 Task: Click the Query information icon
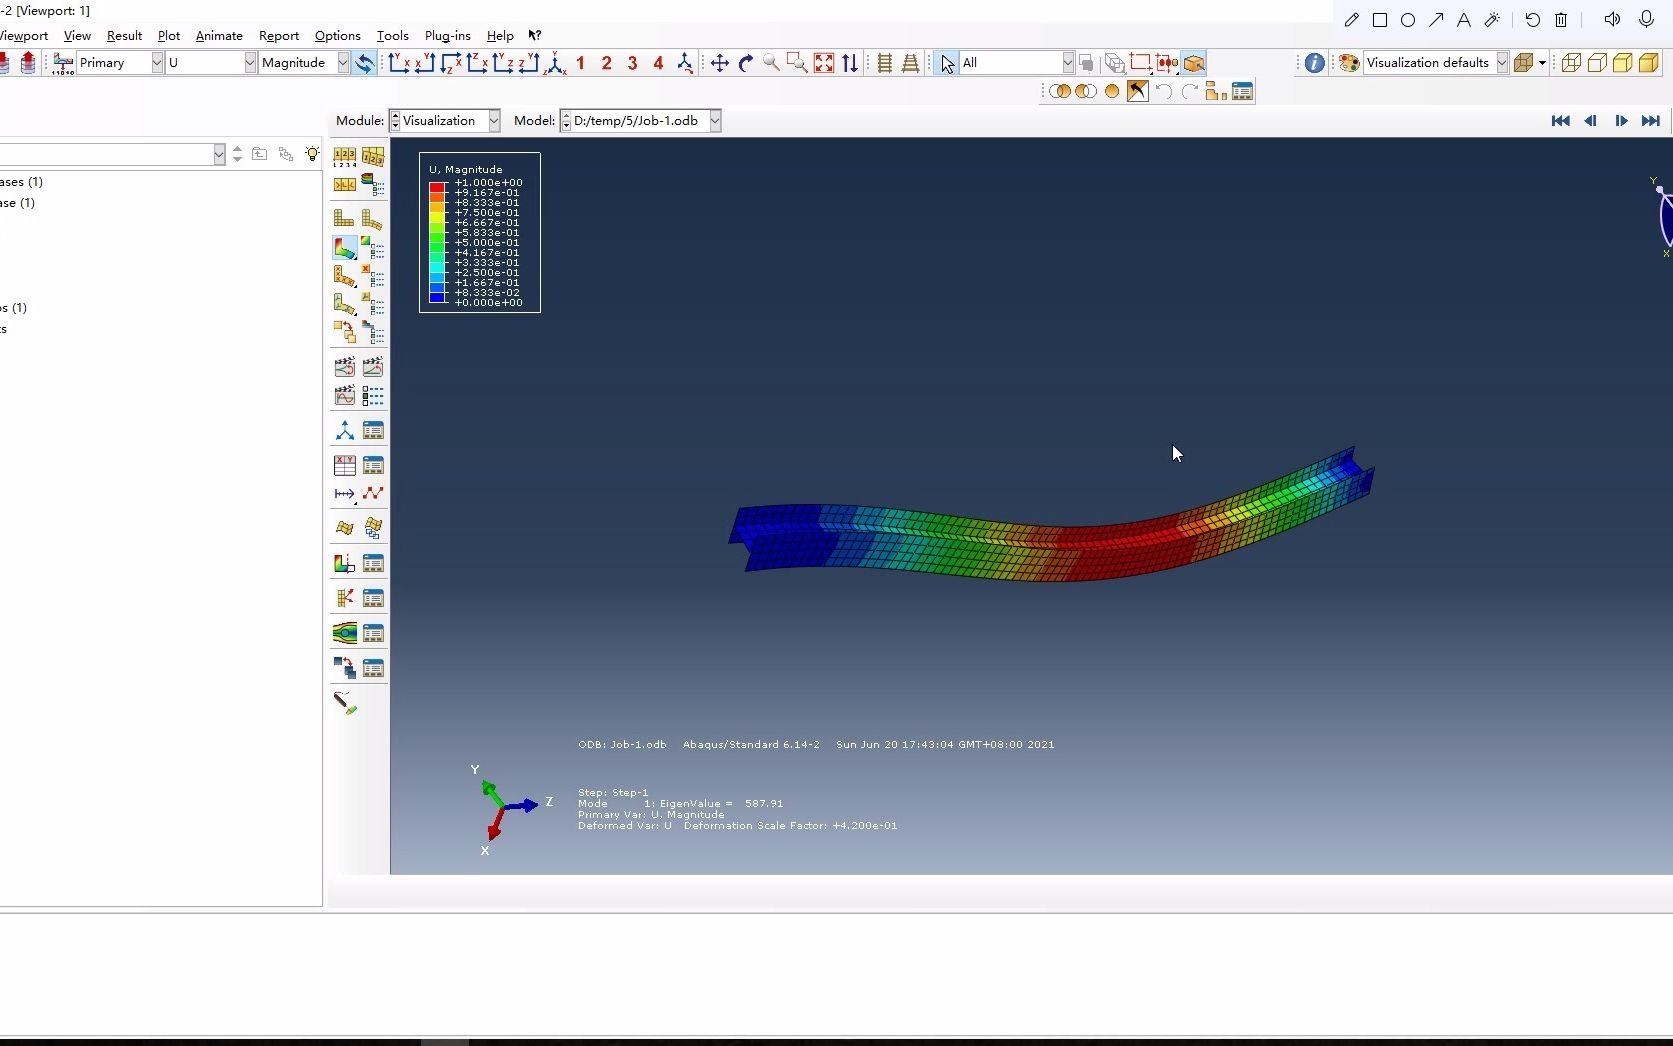point(1314,63)
